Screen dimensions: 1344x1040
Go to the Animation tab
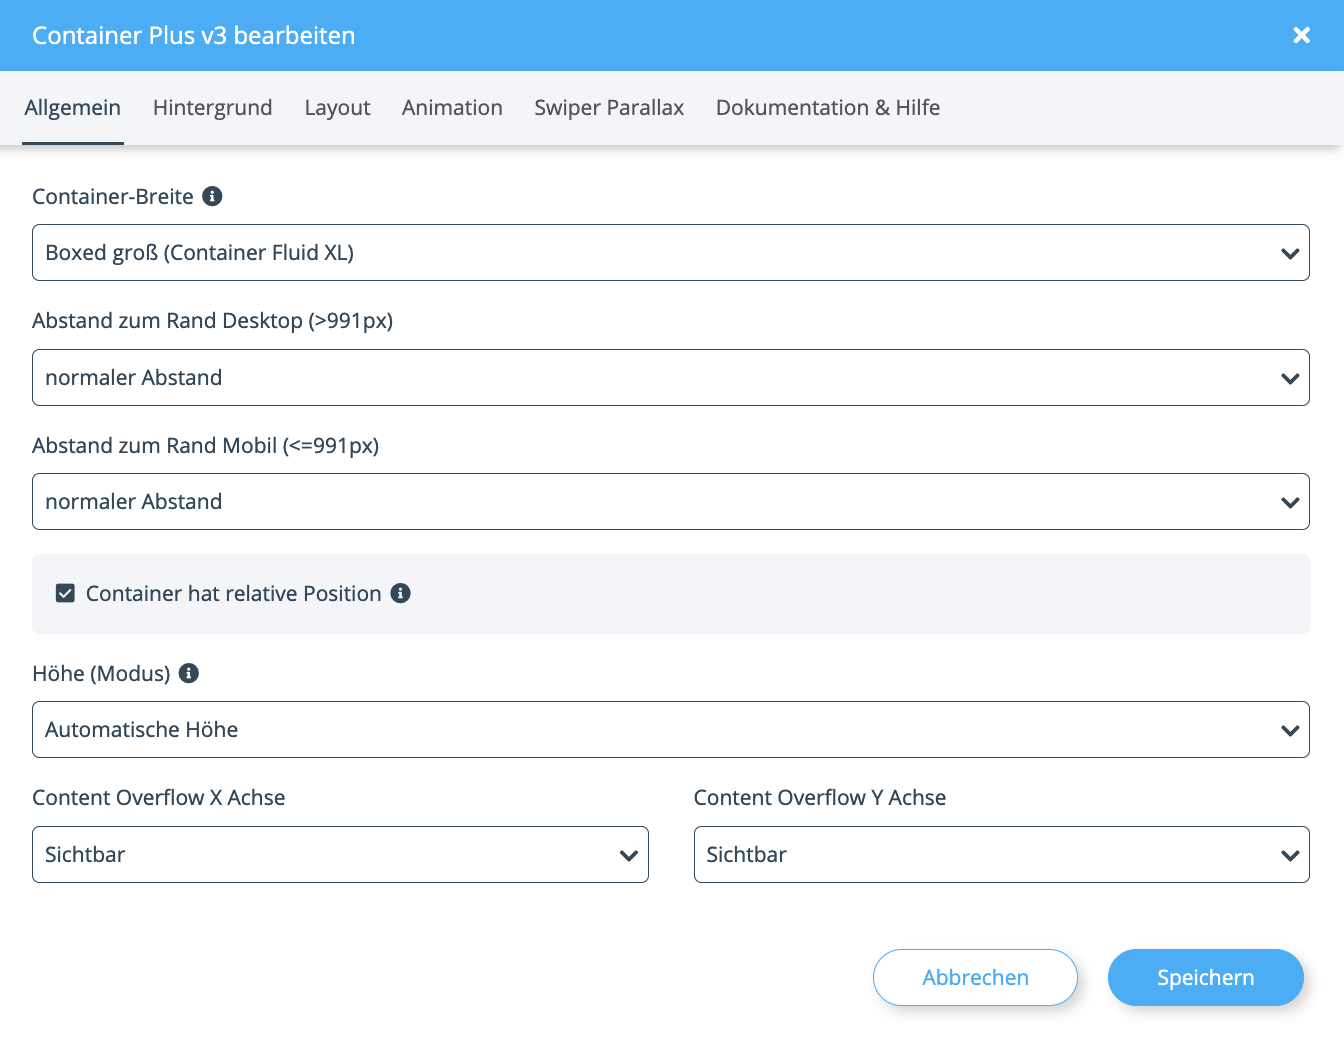452,108
